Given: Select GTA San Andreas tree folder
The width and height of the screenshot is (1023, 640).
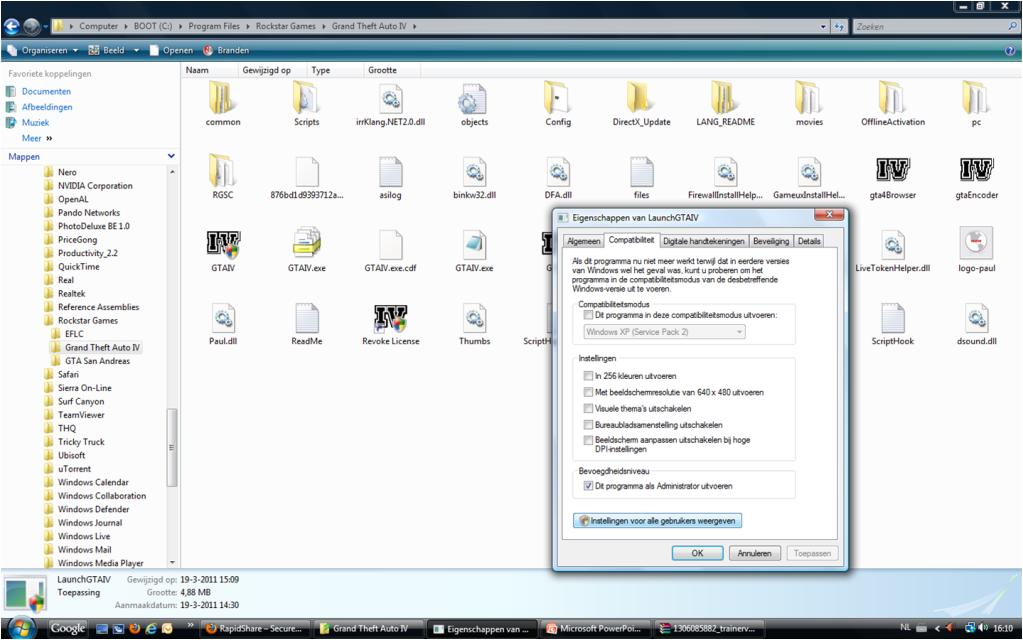Looking at the screenshot, I should 97,361.
